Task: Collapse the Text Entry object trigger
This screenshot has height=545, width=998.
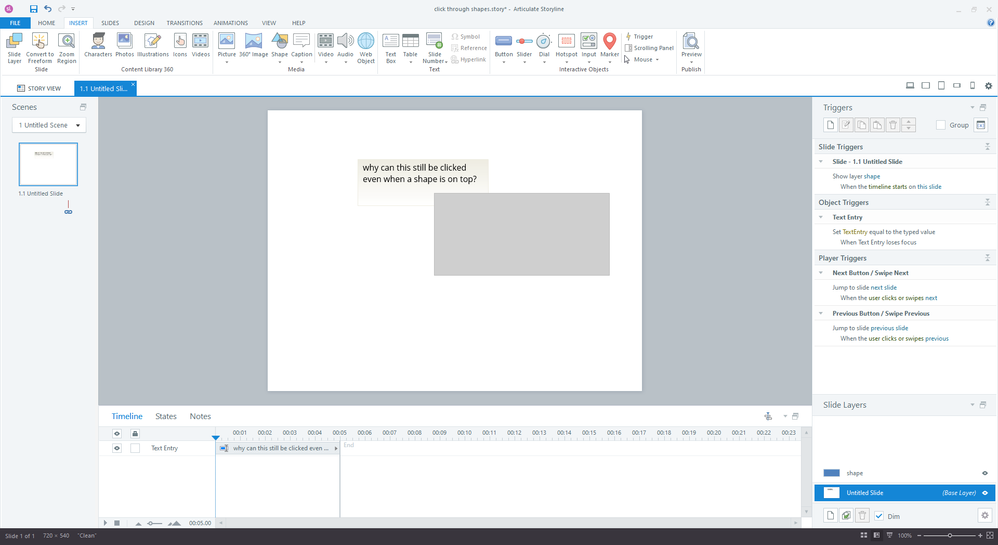Action: coord(822,217)
